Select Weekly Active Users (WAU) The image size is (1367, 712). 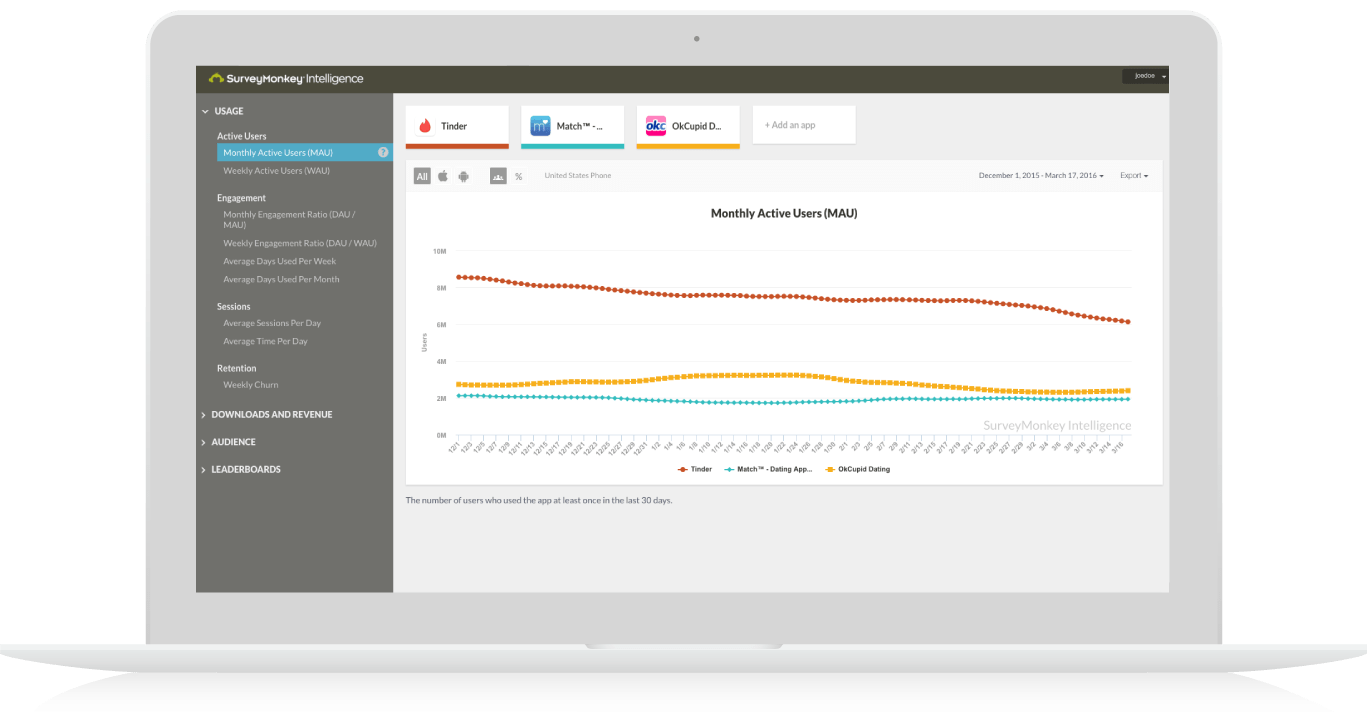(x=277, y=170)
